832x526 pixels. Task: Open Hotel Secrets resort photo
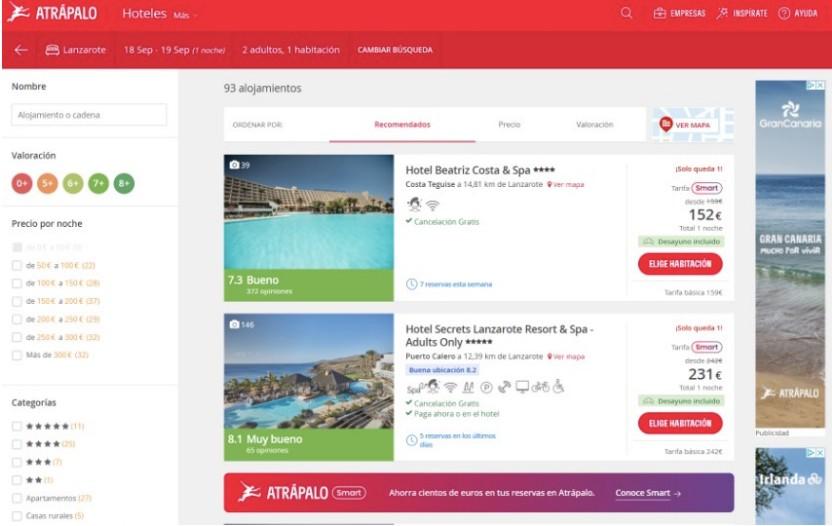point(309,371)
